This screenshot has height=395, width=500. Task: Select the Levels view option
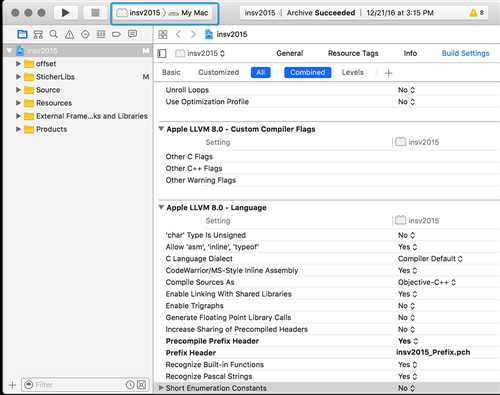(x=353, y=72)
